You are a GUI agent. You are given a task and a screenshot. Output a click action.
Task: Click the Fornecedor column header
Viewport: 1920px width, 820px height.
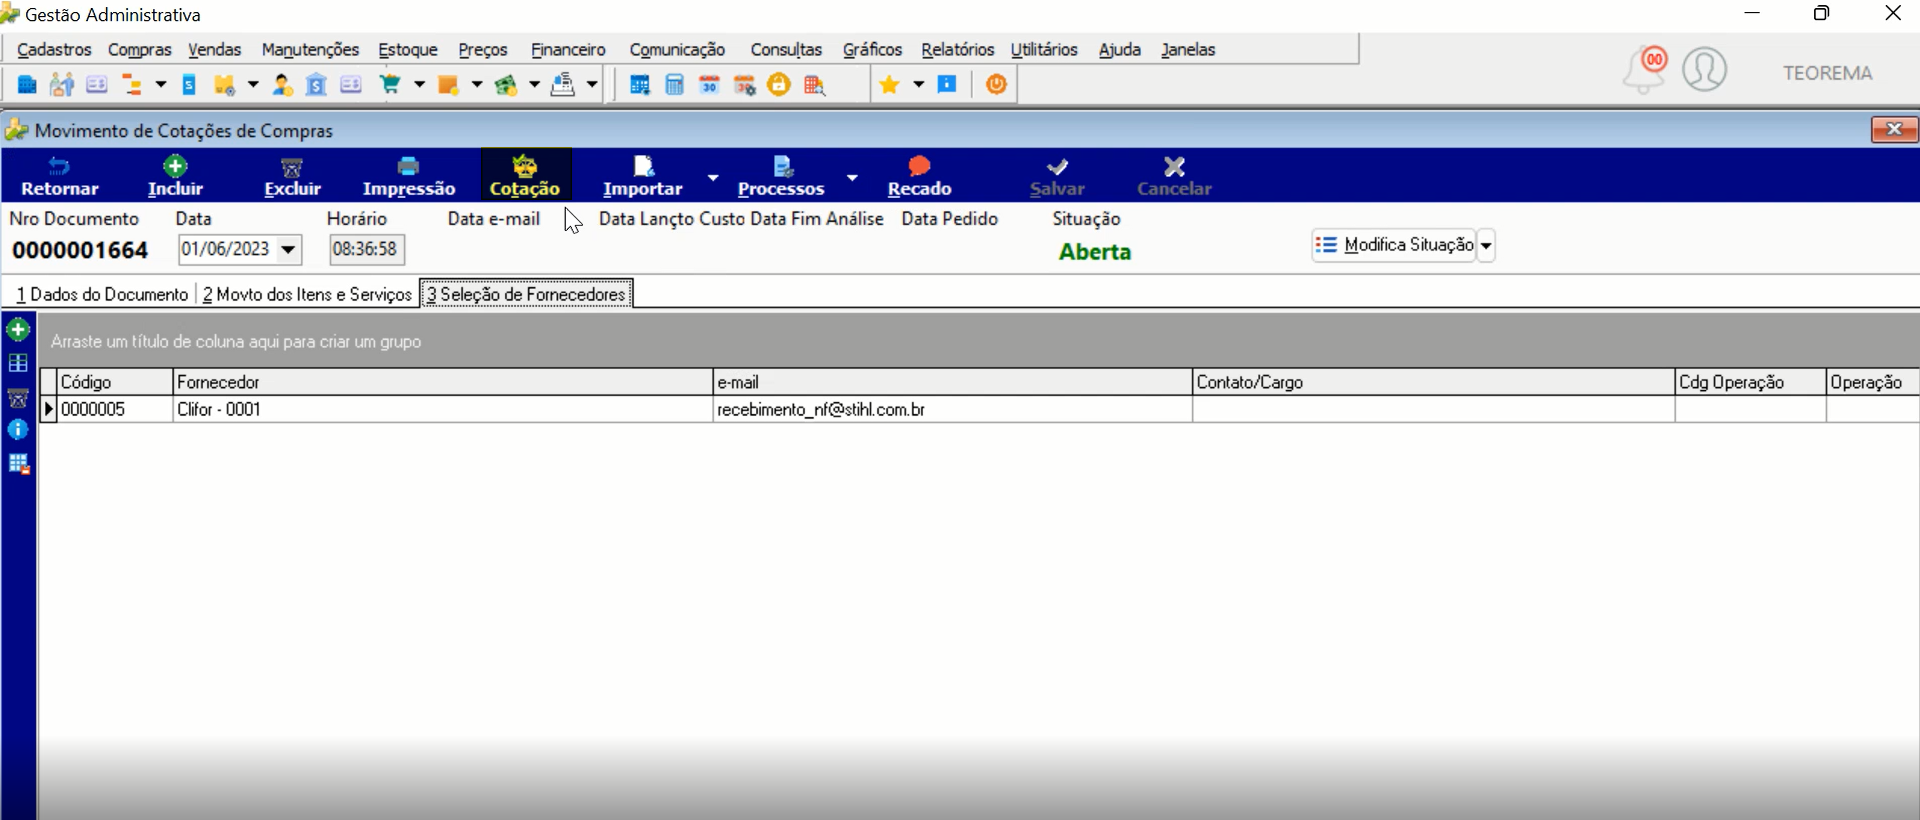[x=442, y=382]
